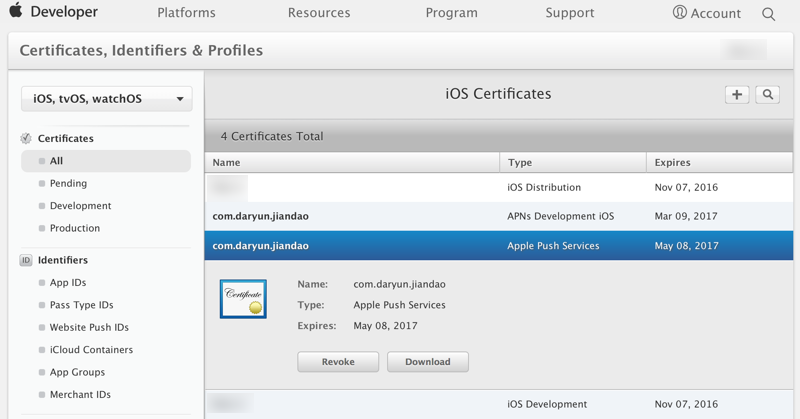Select Development certificates in sidebar
Image resolution: width=800 pixels, height=419 pixels.
pos(80,206)
